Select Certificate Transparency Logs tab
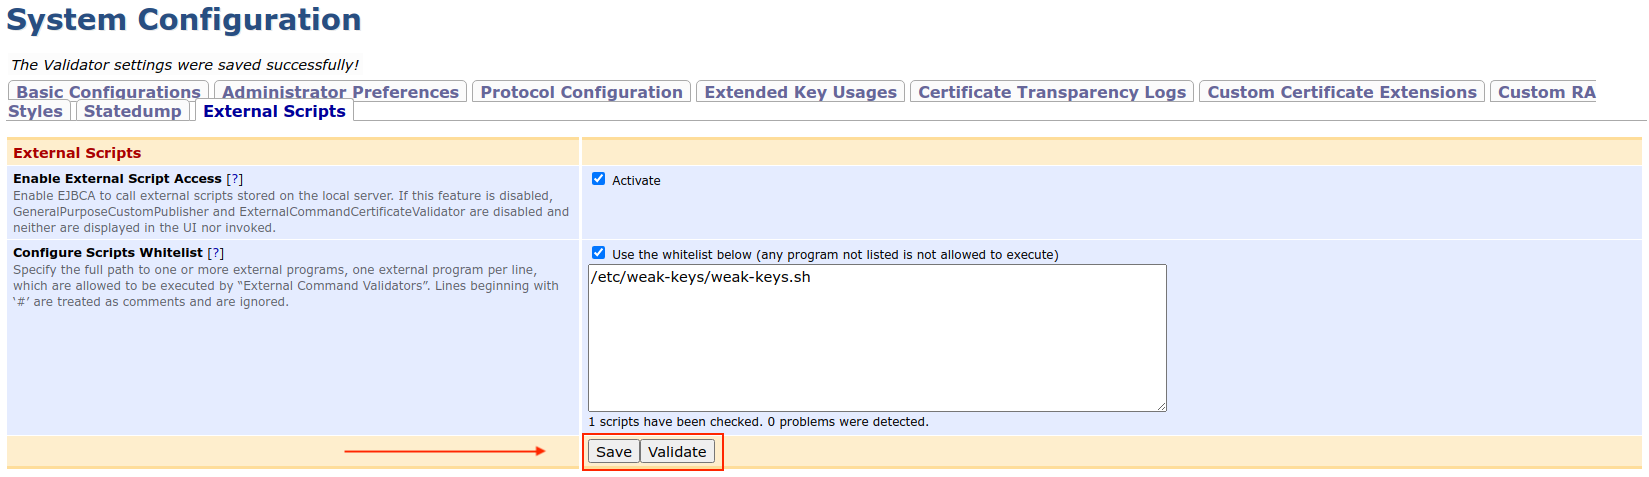The image size is (1649, 477). click(1051, 92)
